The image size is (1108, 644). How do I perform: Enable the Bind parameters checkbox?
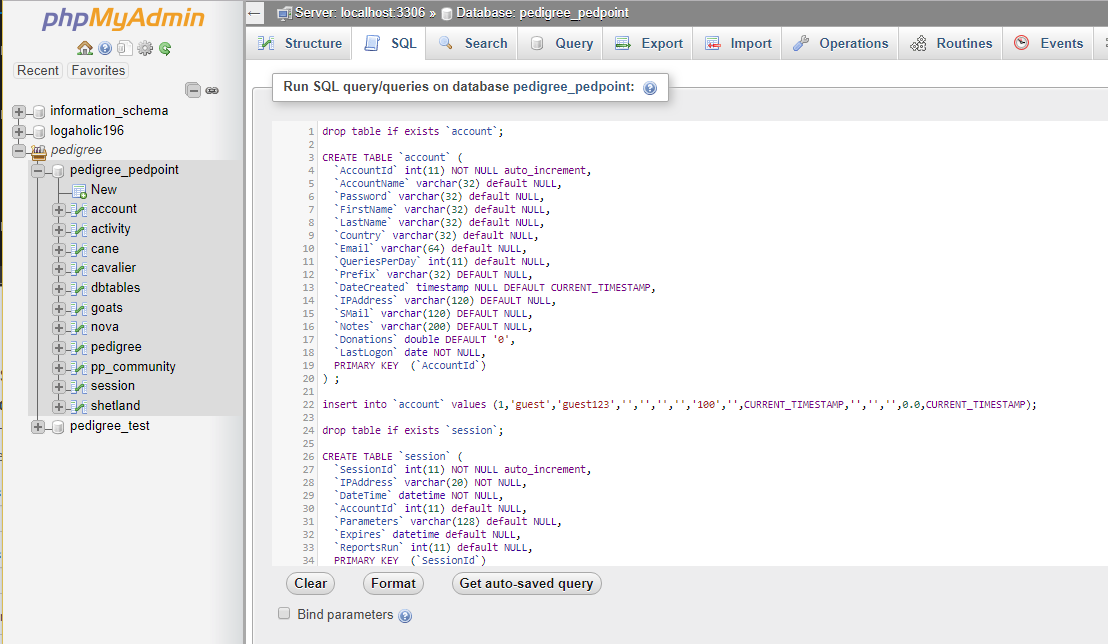(284, 613)
